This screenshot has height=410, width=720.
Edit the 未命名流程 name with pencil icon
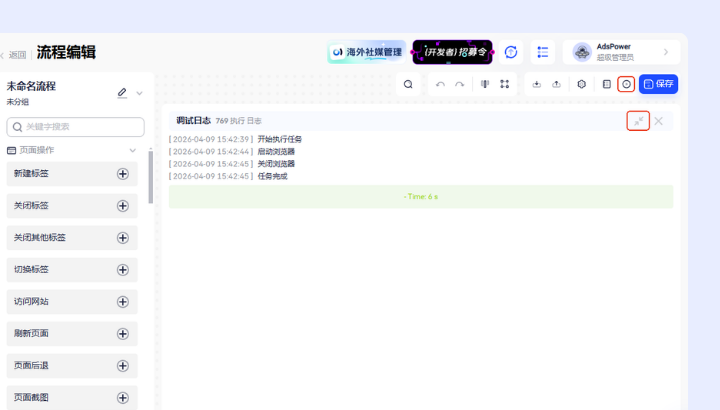(x=122, y=93)
